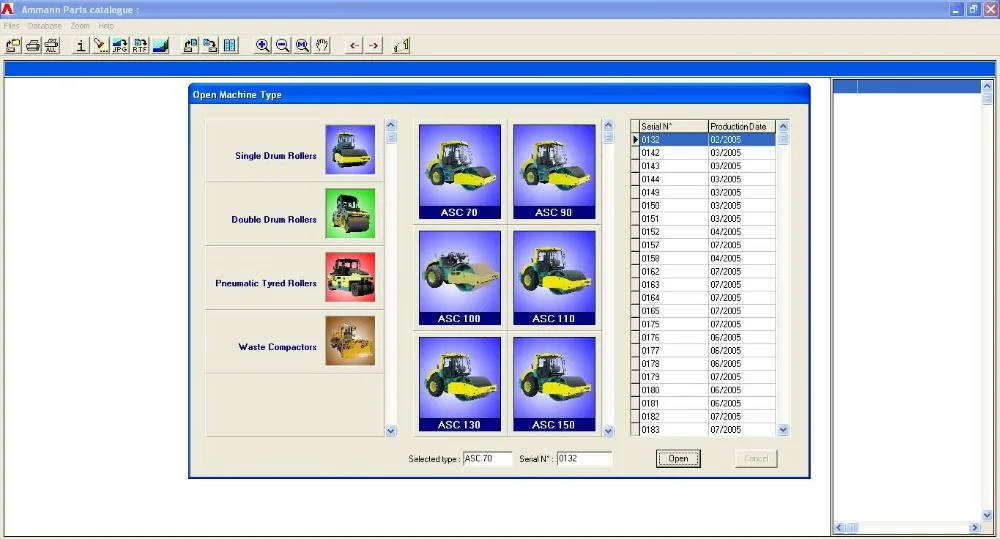The height and width of the screenshot is (539, 1000).
Task: Select serial number 0157 row
Action: [673, 245]
